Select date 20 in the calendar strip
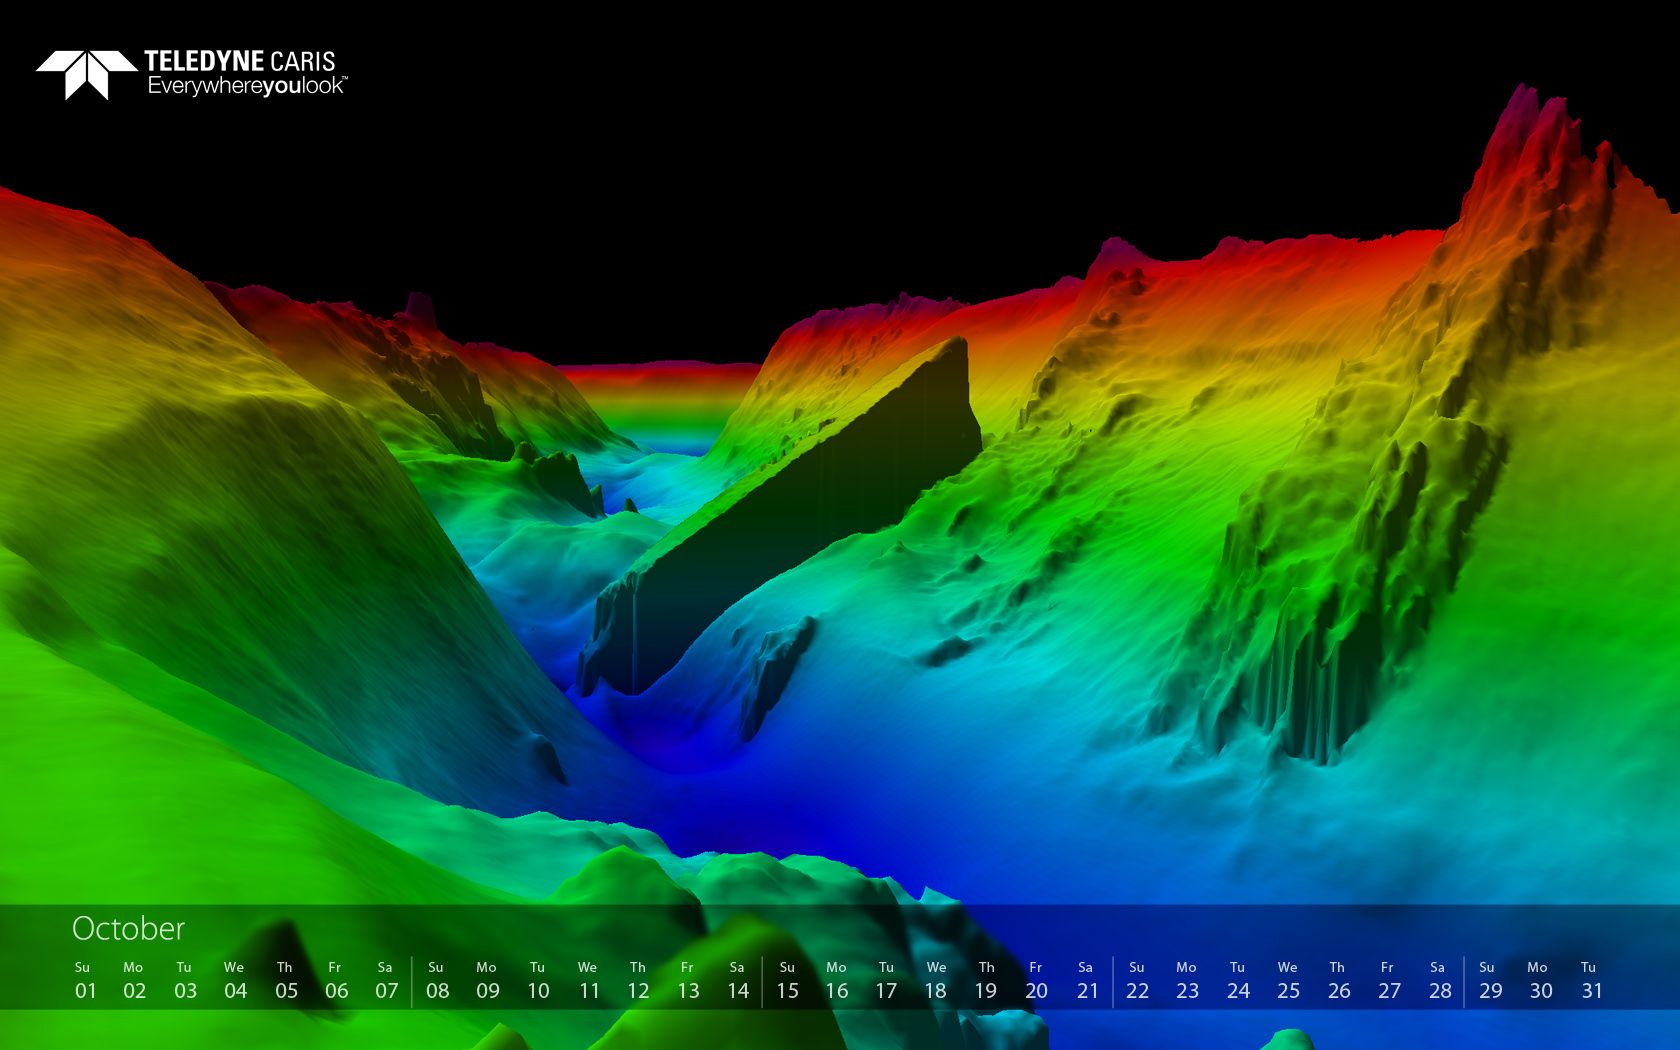1680x1050 pixels. [1036, 991]
